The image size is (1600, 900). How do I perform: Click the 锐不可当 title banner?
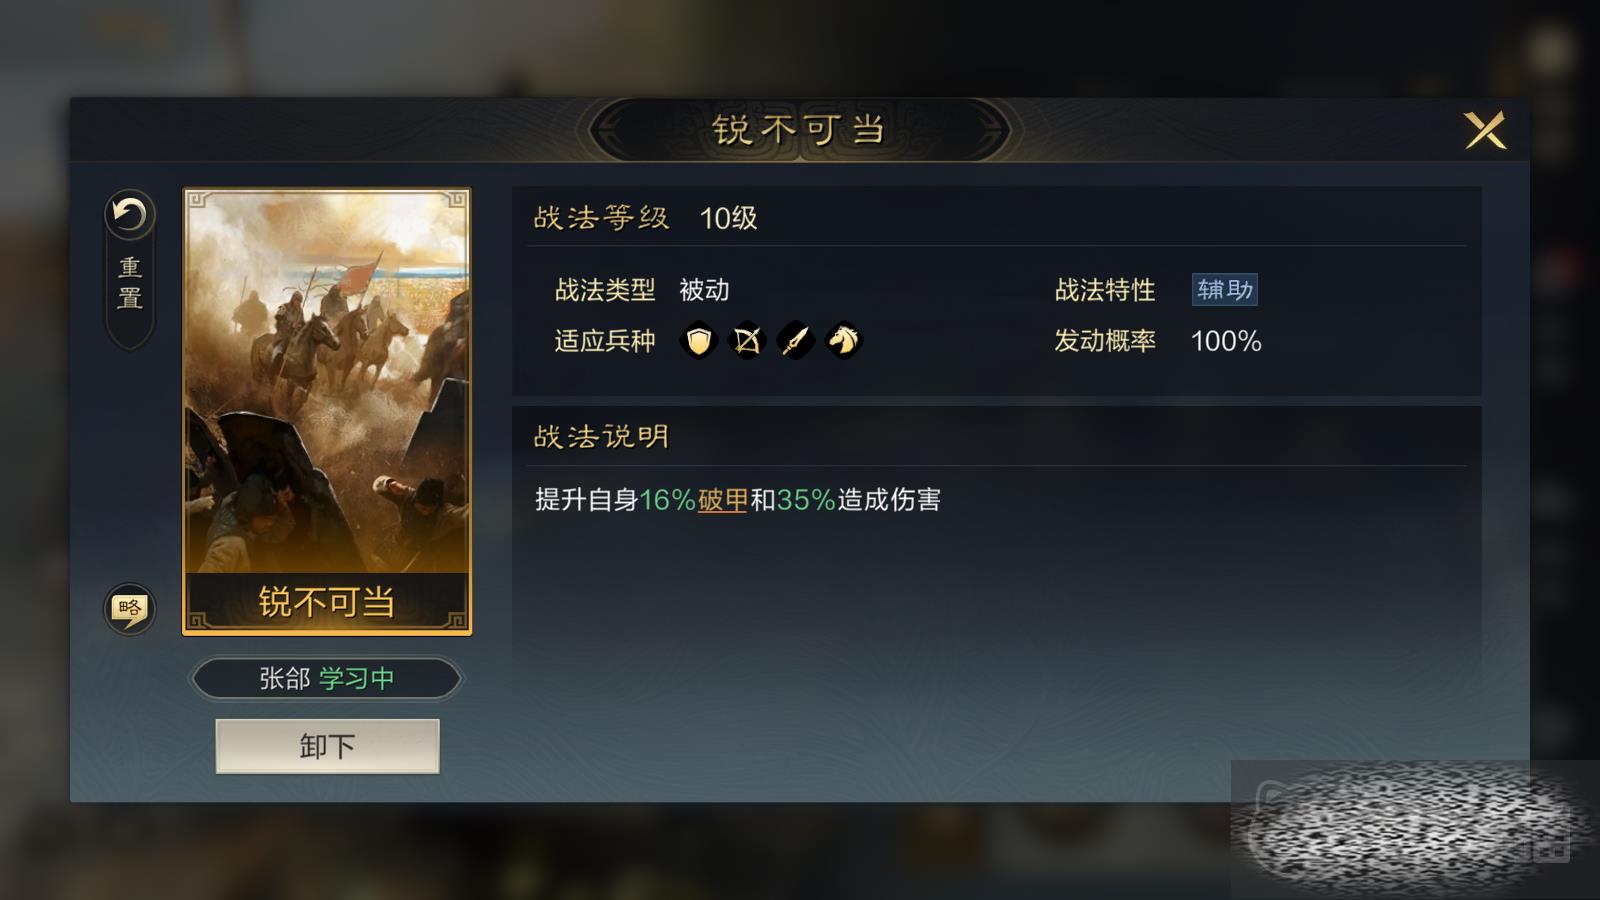coord(799,130)
